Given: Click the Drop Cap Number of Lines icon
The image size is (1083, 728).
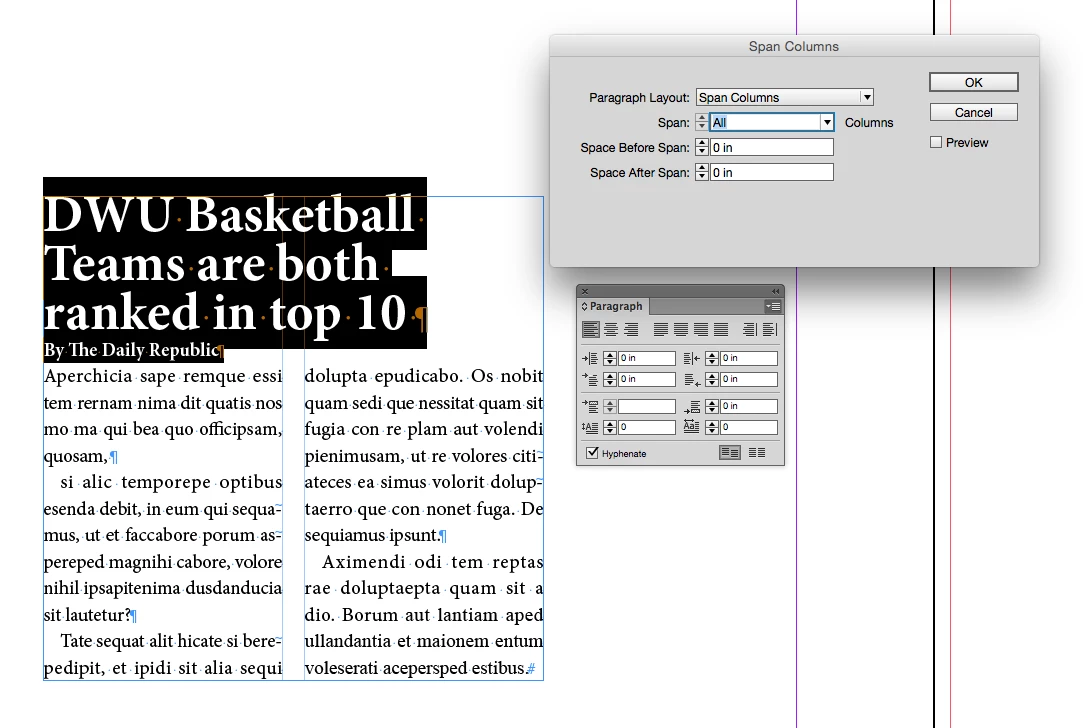Looking at the screenshot, I should pos(590,428).
